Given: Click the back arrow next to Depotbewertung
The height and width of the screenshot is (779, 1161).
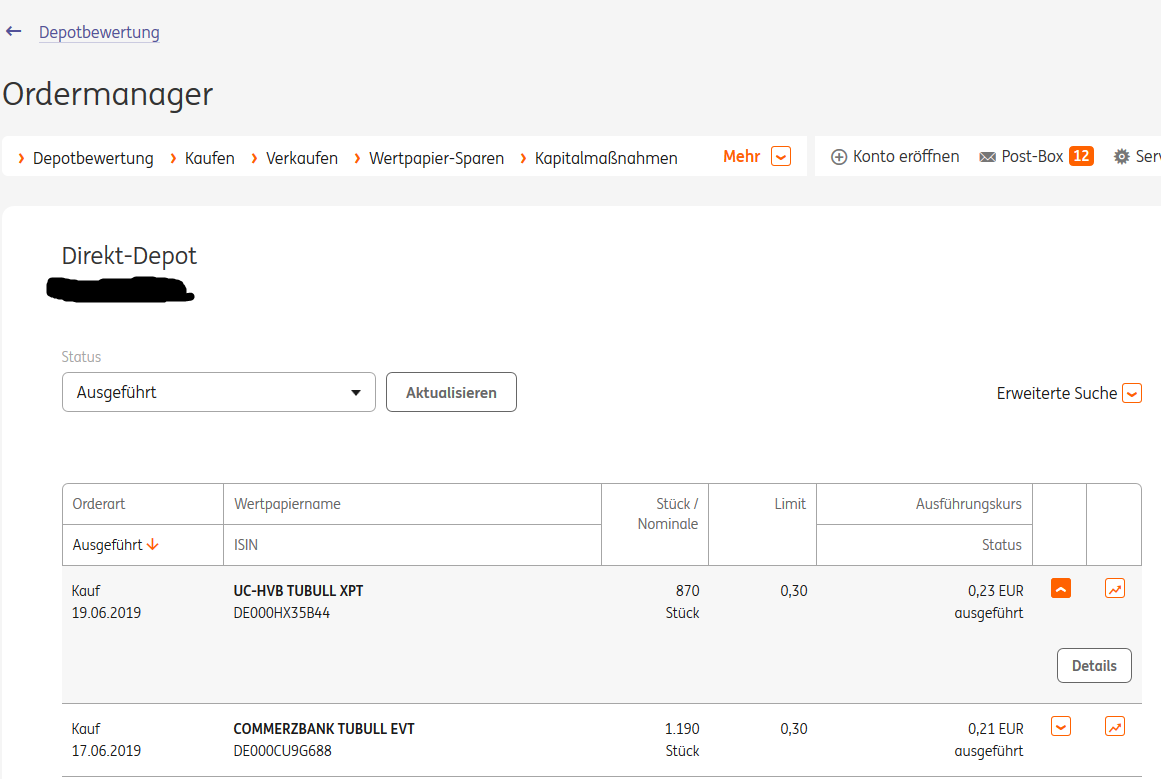Looking at the screenshot, I should click(13, 32).
